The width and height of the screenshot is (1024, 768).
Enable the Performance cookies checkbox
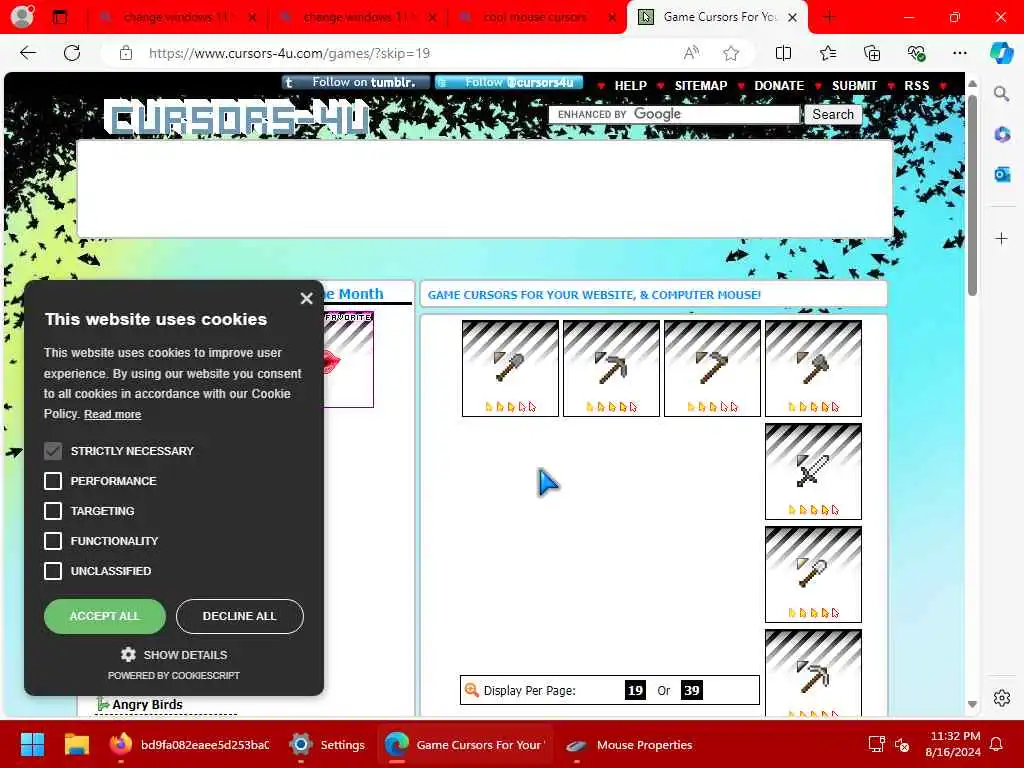pyautogui.click(x=53, y=481)
